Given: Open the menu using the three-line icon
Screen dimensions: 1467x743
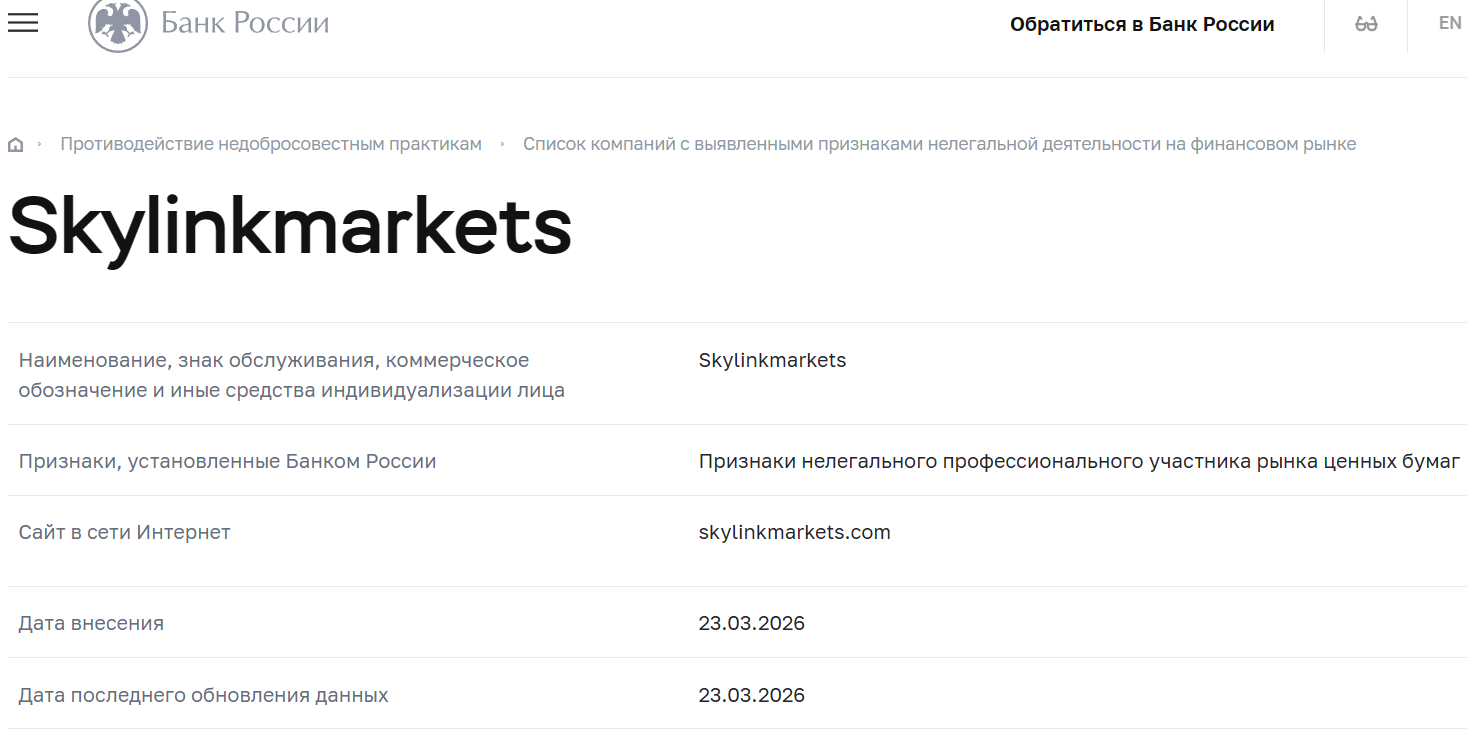Looking at the screenshot, I should tap(22, 22).
